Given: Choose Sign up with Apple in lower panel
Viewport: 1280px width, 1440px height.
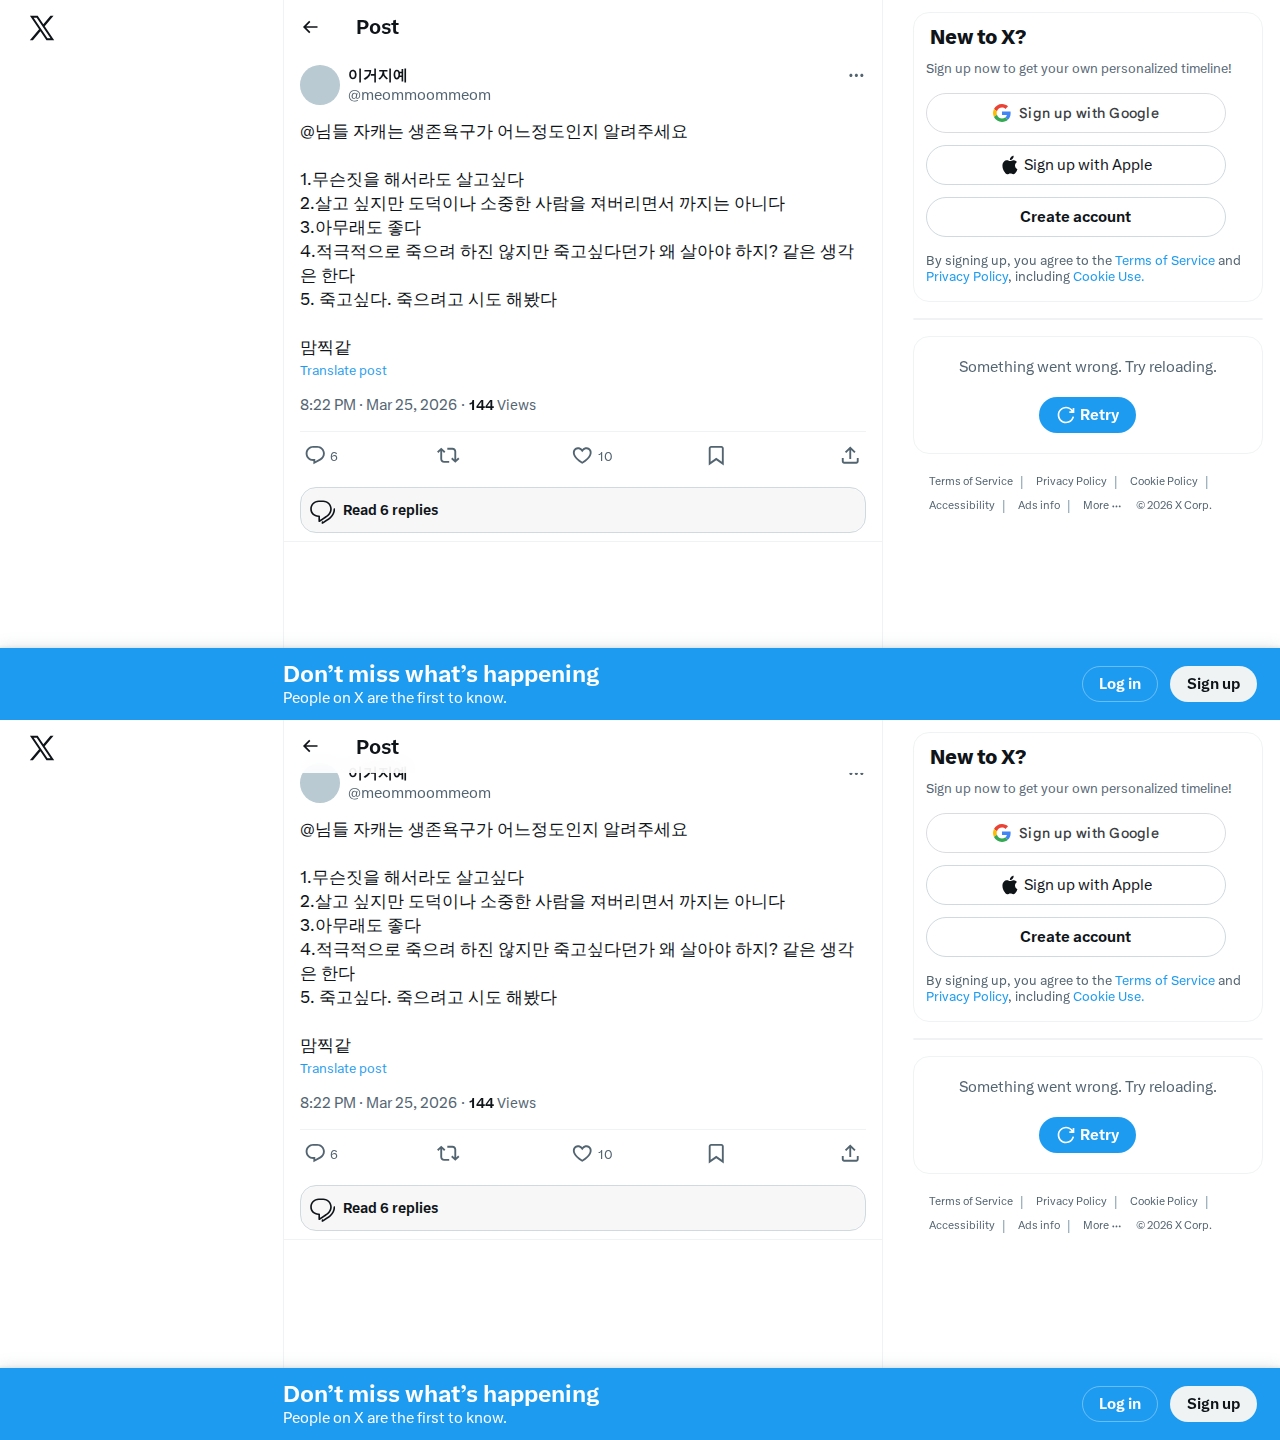Looking at the screenshot, I should point(1076,885).
